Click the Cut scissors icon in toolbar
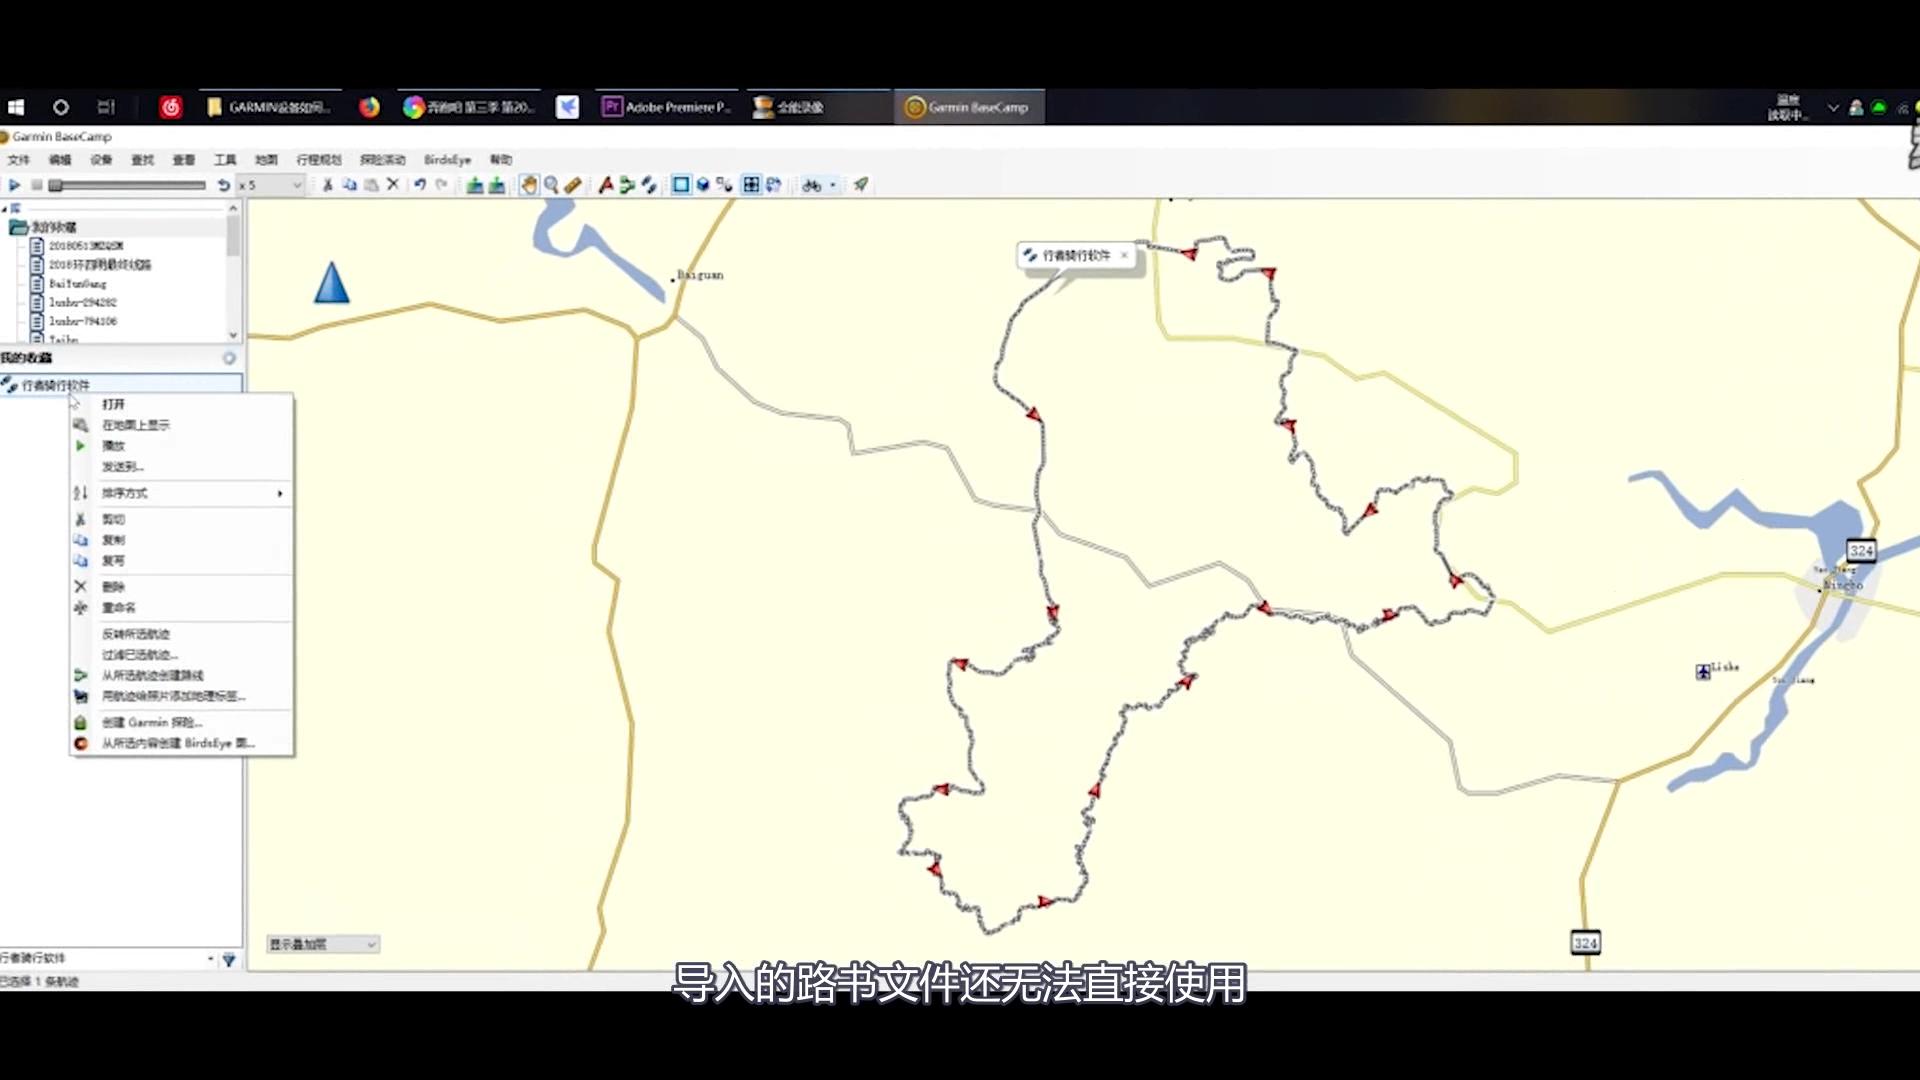Viewport: 1920px width, 1080px height. 326,184
